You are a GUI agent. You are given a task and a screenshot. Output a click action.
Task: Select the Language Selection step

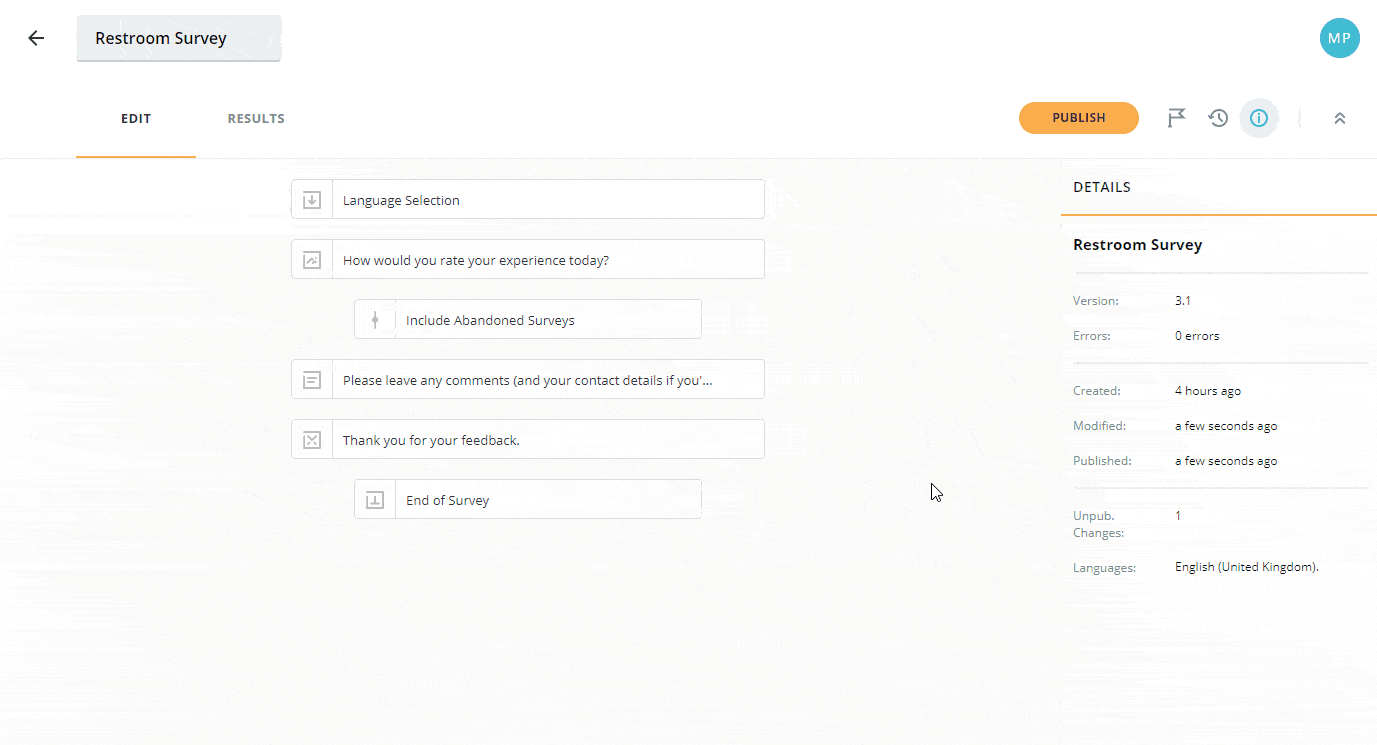coord(547,200)
